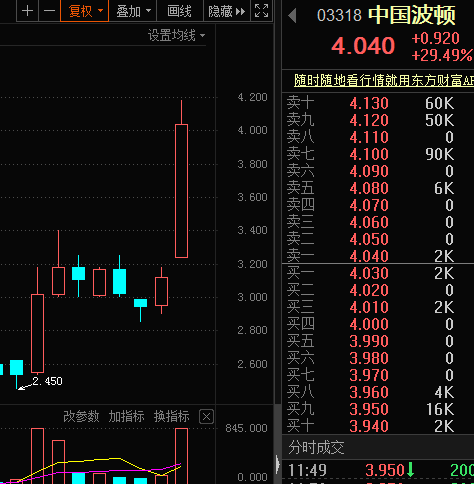
Task: Open the 东方财富 app promotion link
Action: click(384, 81)
